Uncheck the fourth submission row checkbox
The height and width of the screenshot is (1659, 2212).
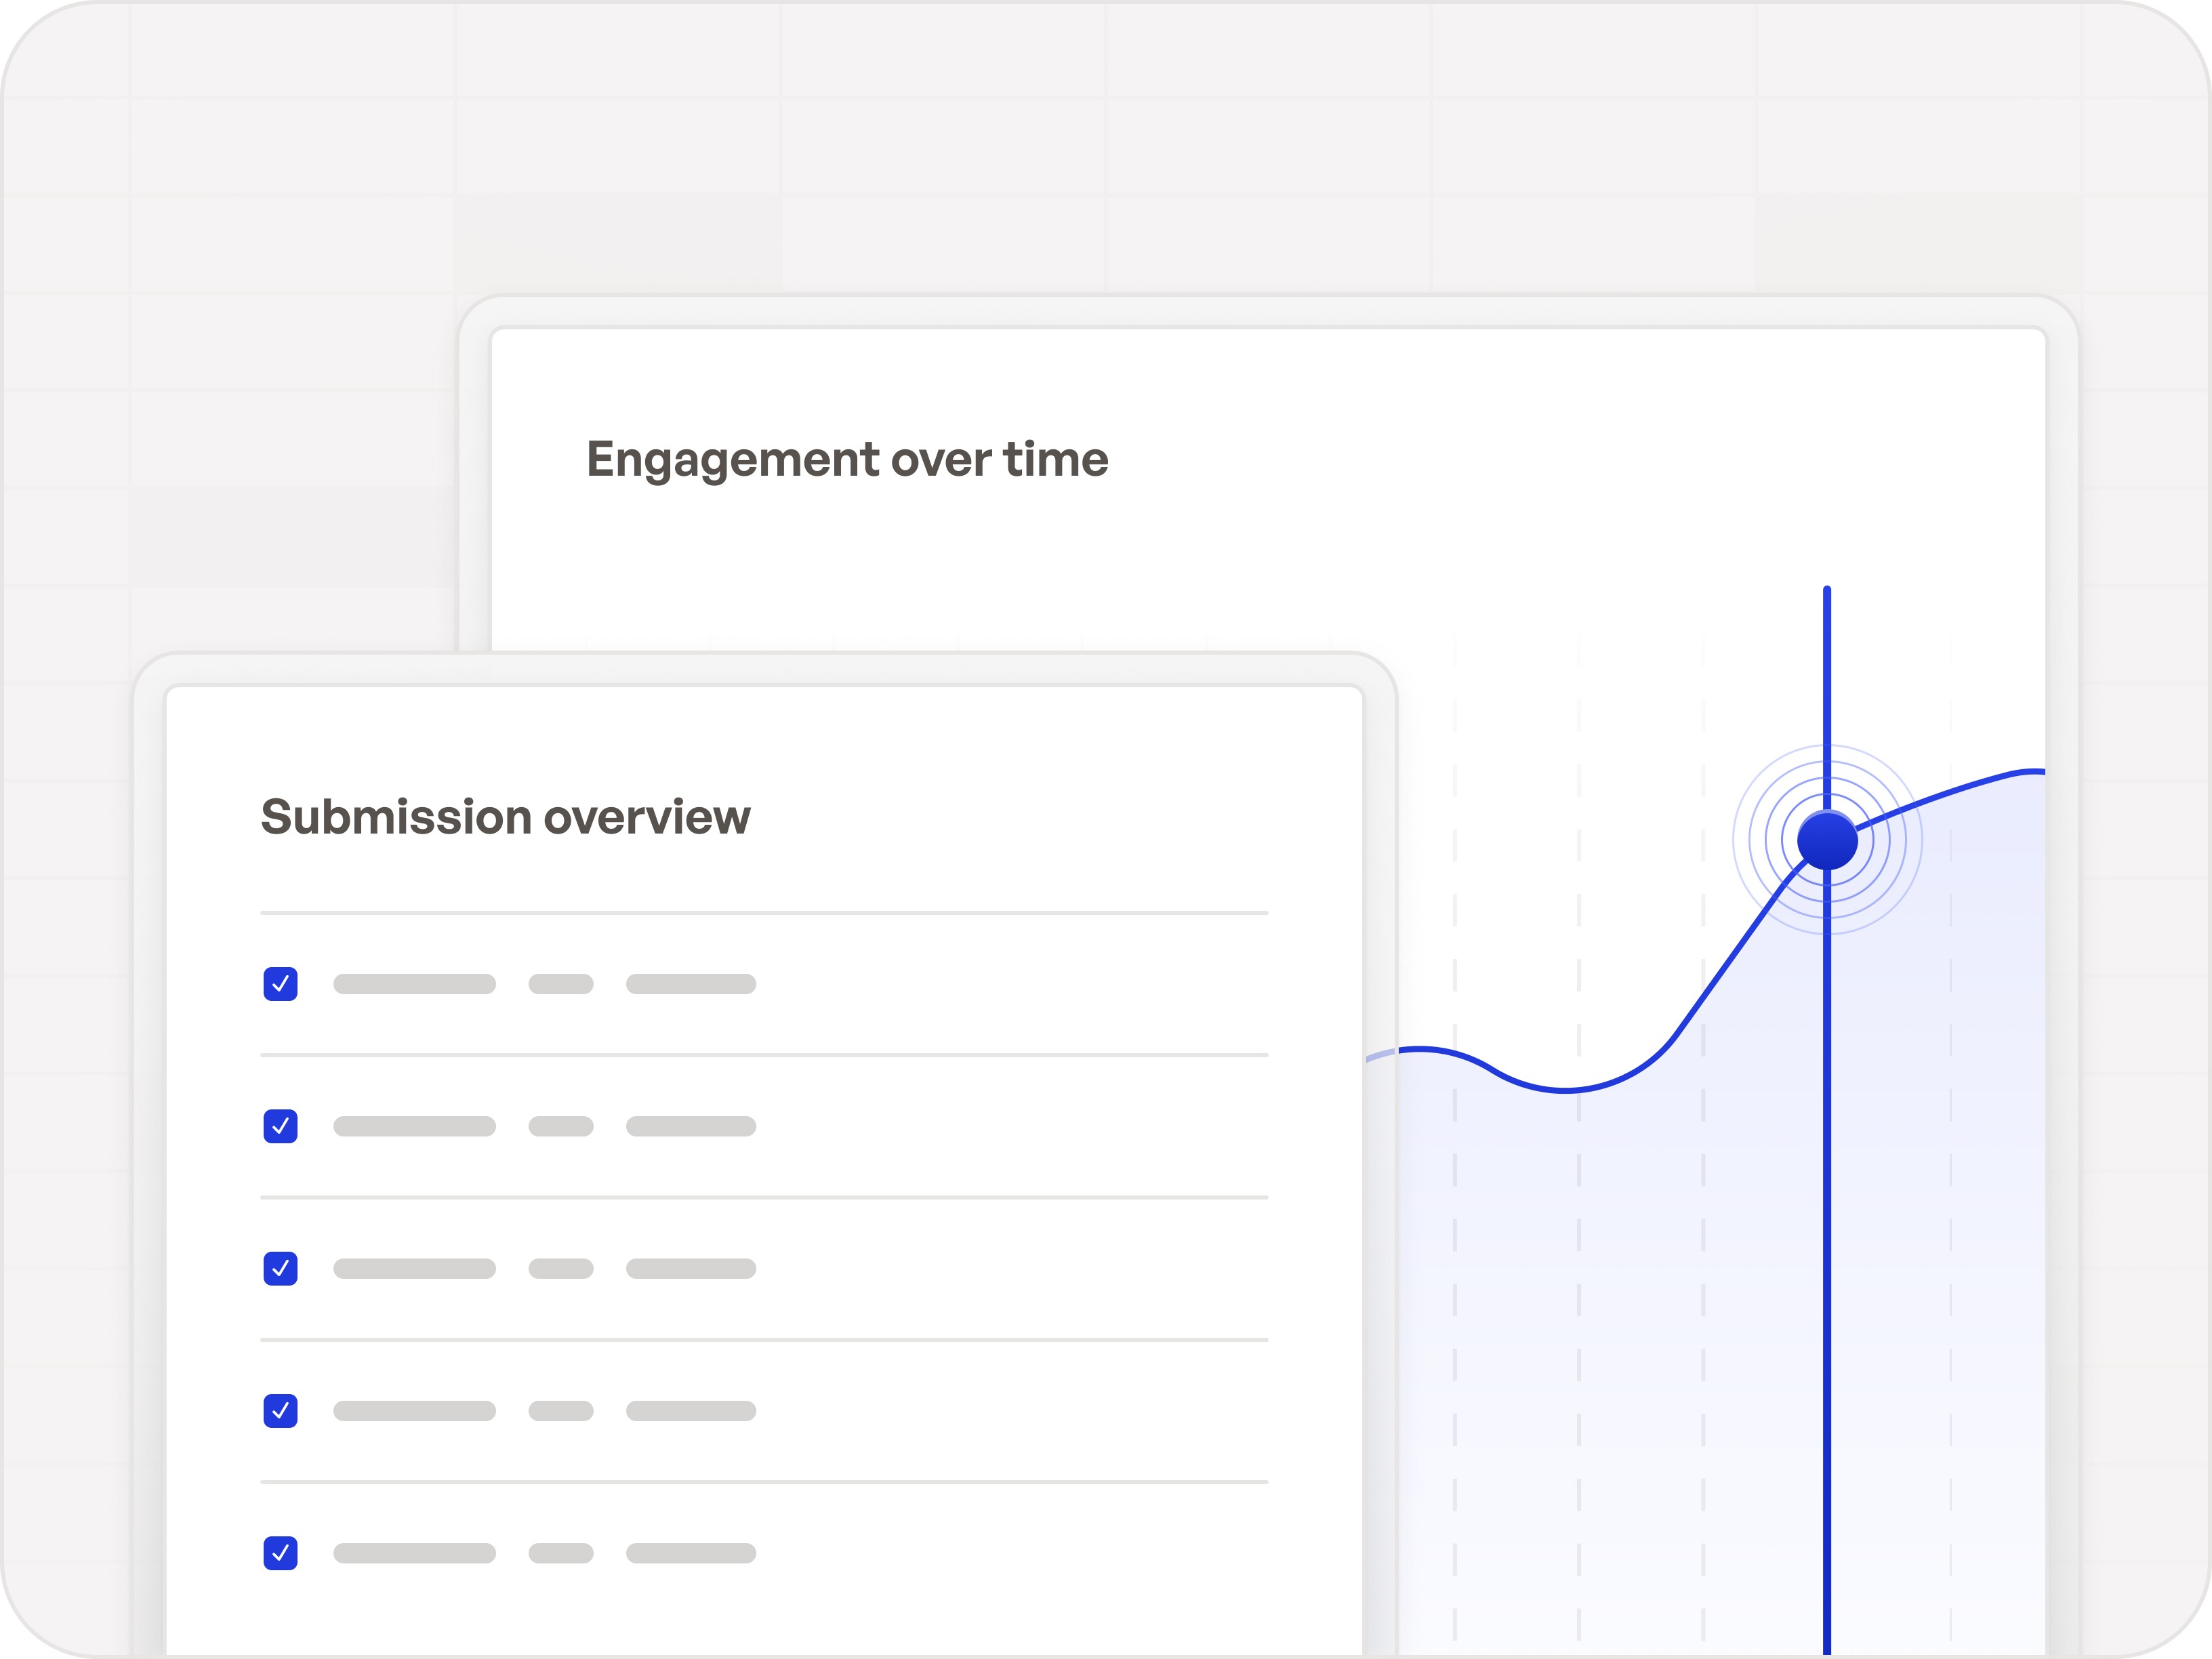coord(280,1410)
